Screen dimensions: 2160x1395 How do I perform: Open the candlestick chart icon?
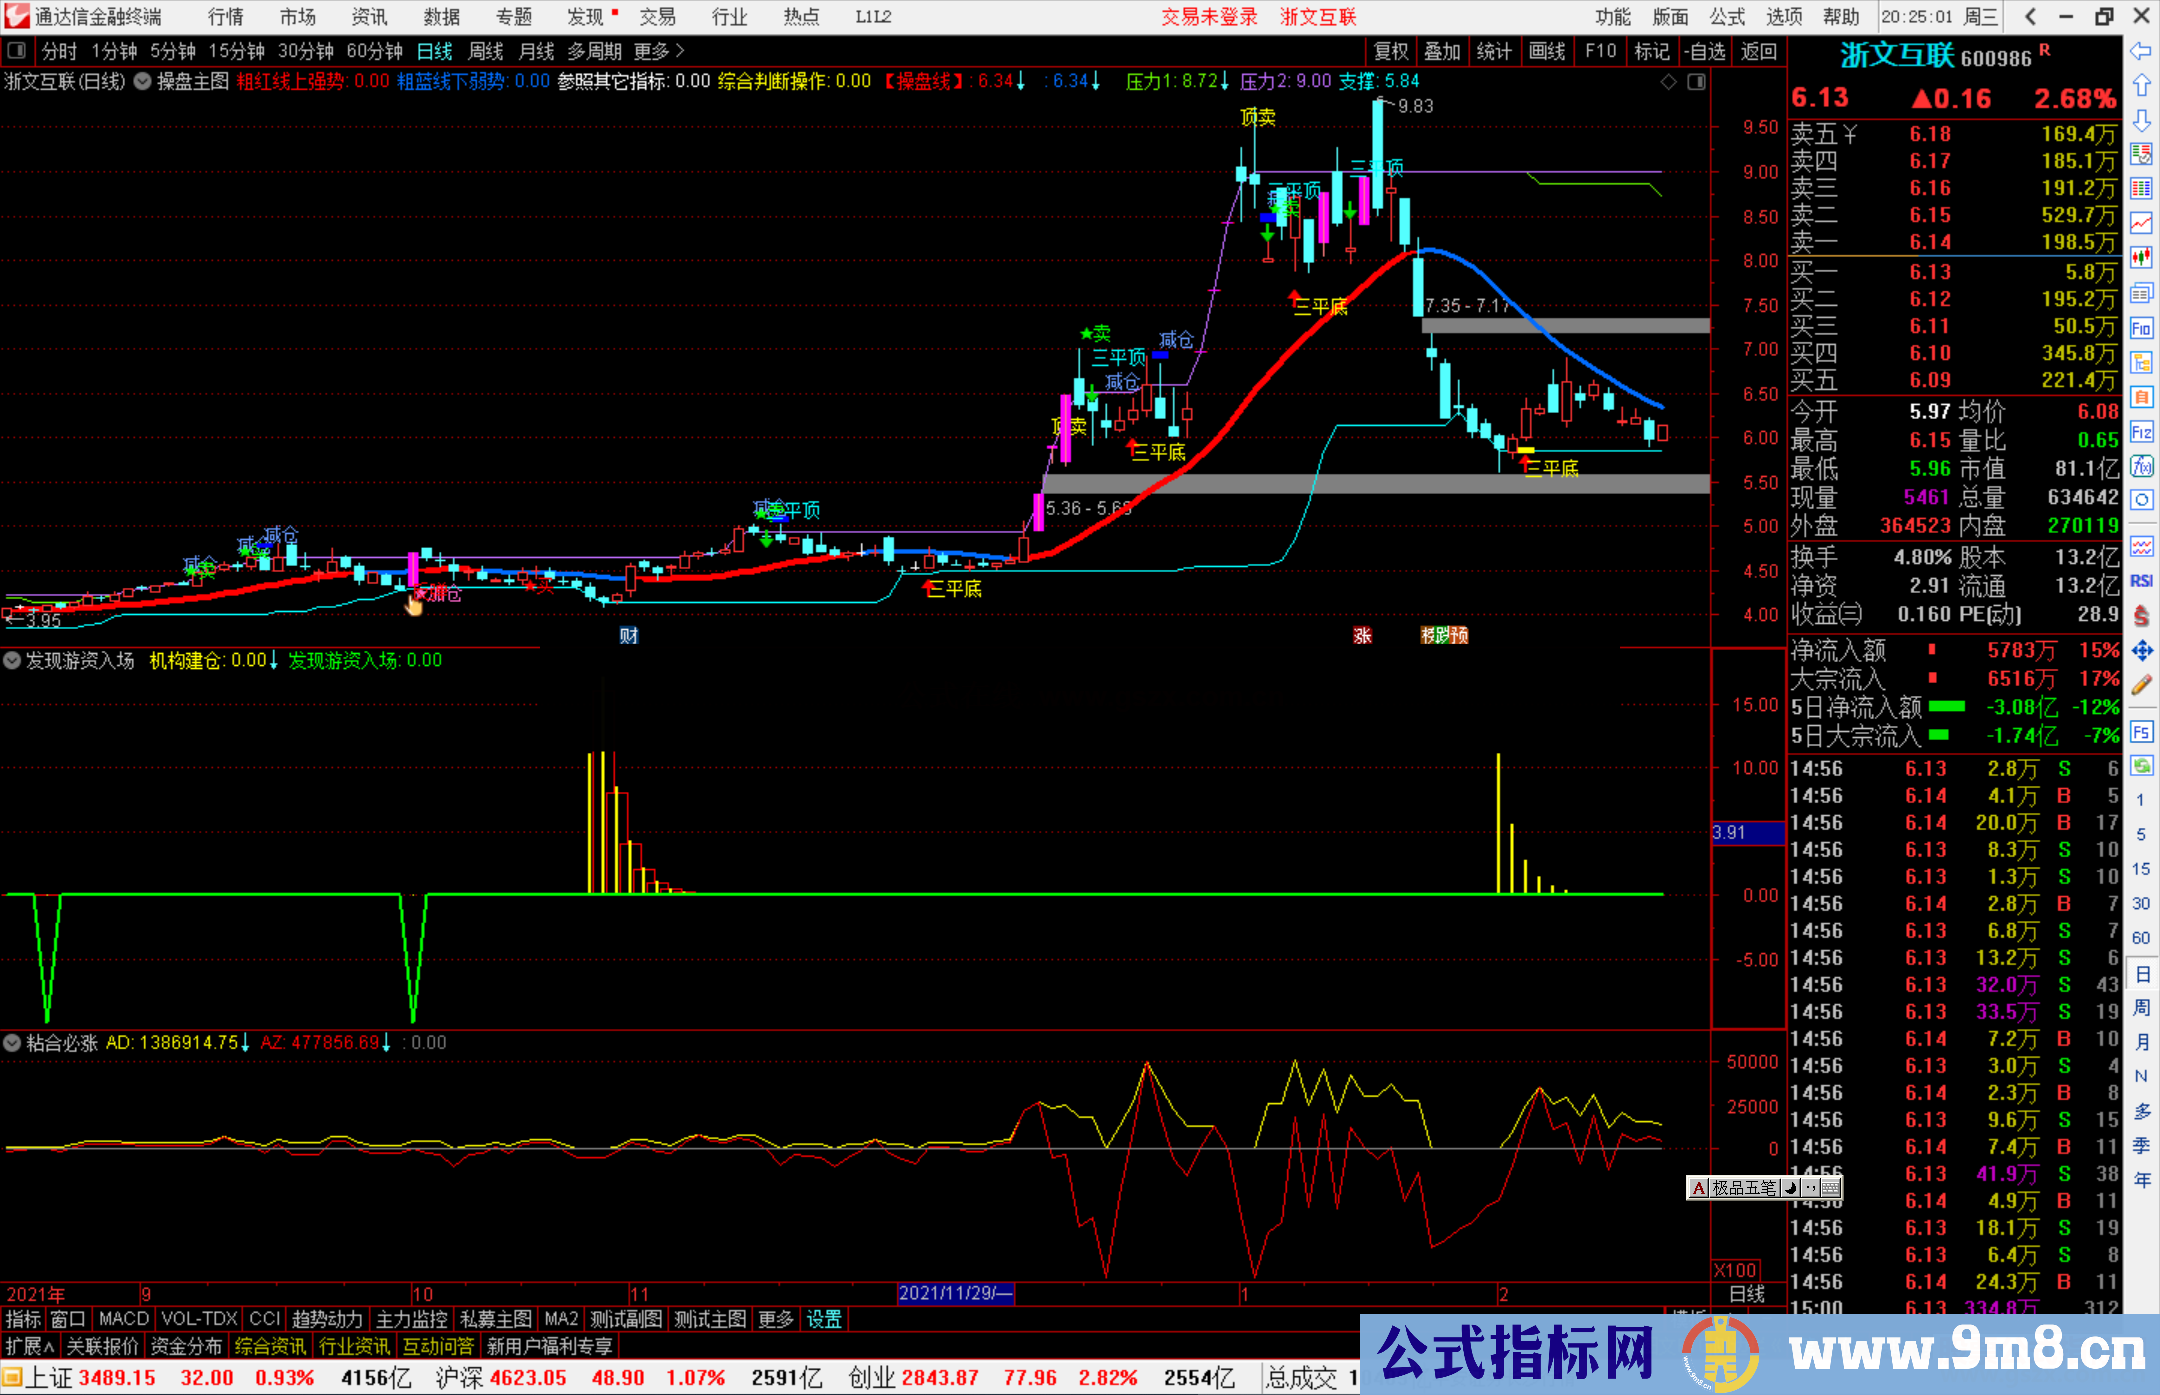[2141, 258]
